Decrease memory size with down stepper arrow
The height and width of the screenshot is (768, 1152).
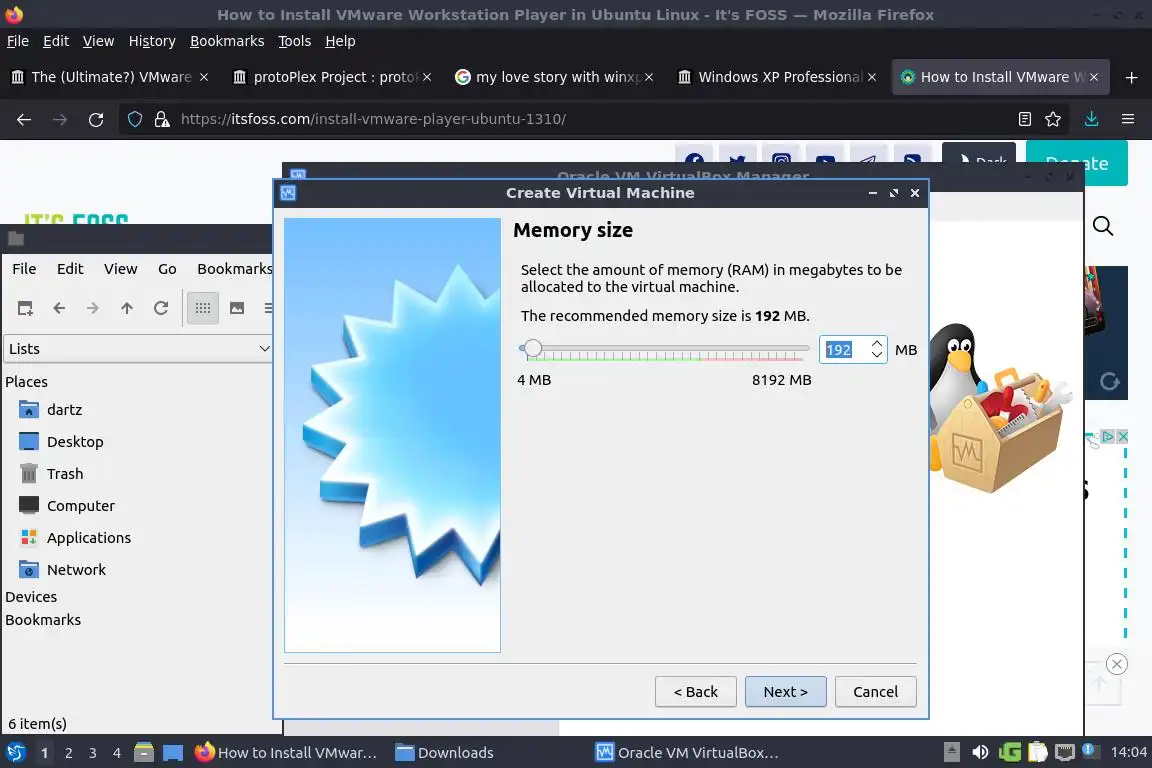click(876, 355)
